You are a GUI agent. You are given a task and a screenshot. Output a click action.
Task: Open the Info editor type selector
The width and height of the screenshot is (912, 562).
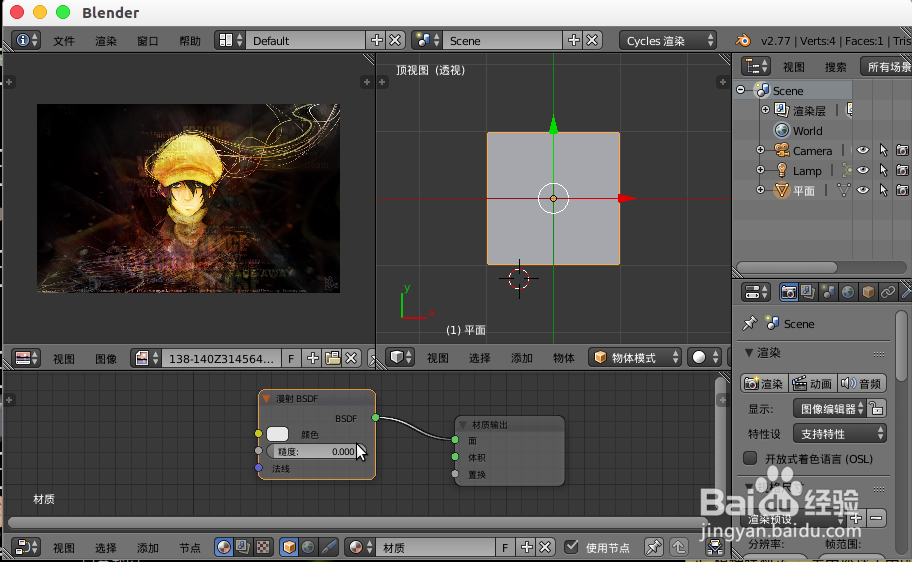[26, 40]
